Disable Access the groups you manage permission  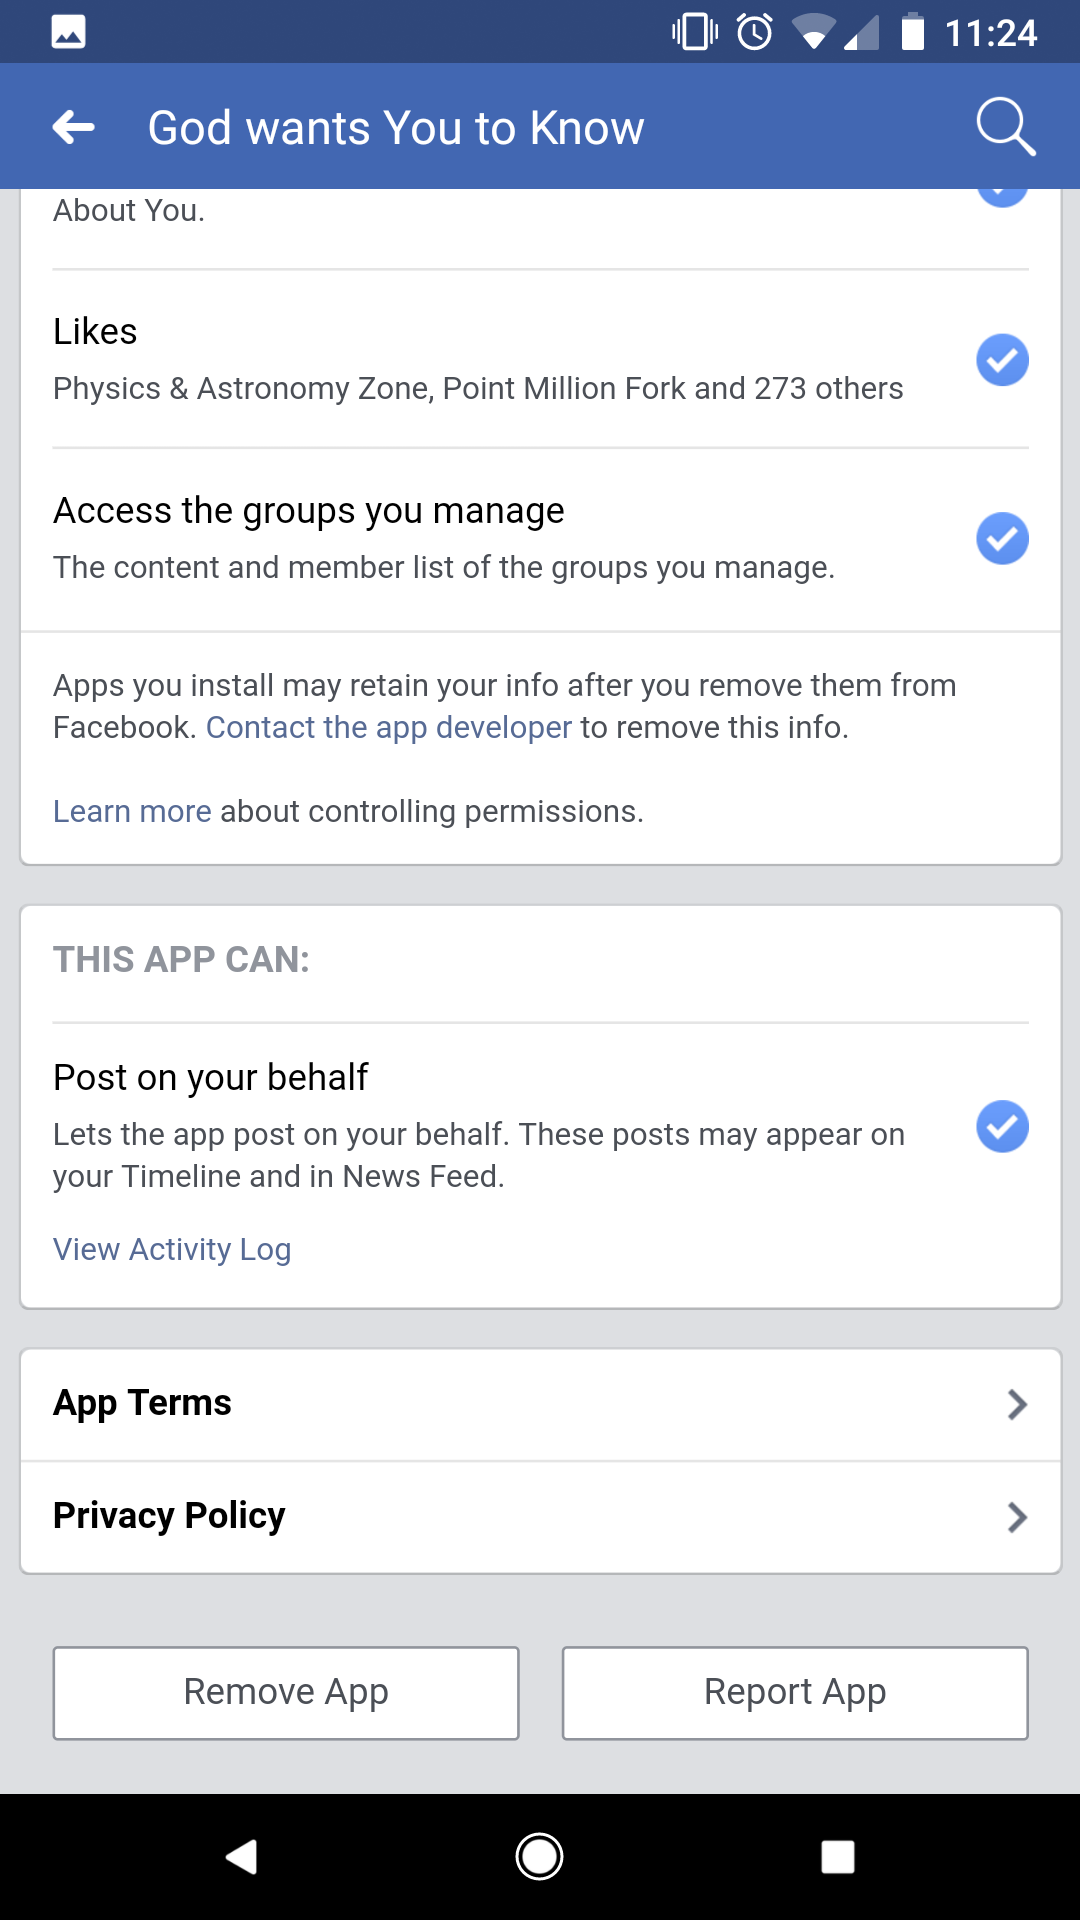(x=1002, y=539)
